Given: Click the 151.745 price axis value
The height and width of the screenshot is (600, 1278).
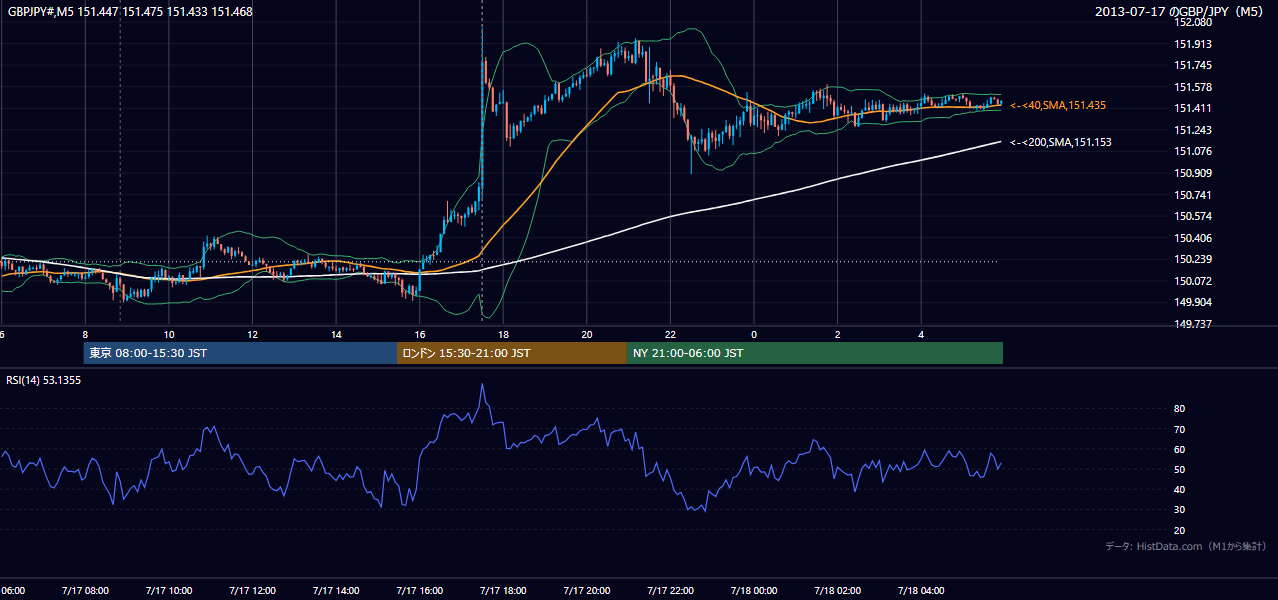Looking at the screenshot, I should point(1192,65).
